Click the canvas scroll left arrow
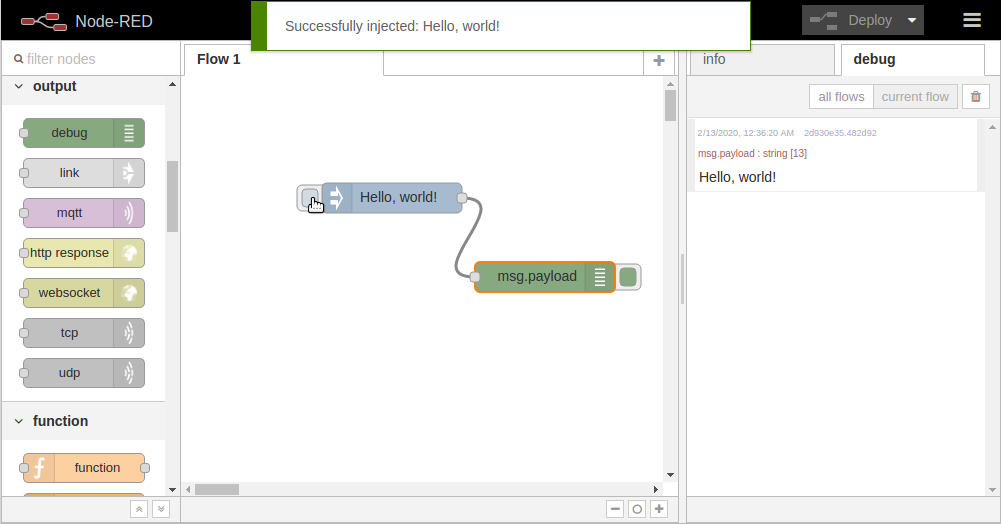1001x524 pixels. coord(188,490)
